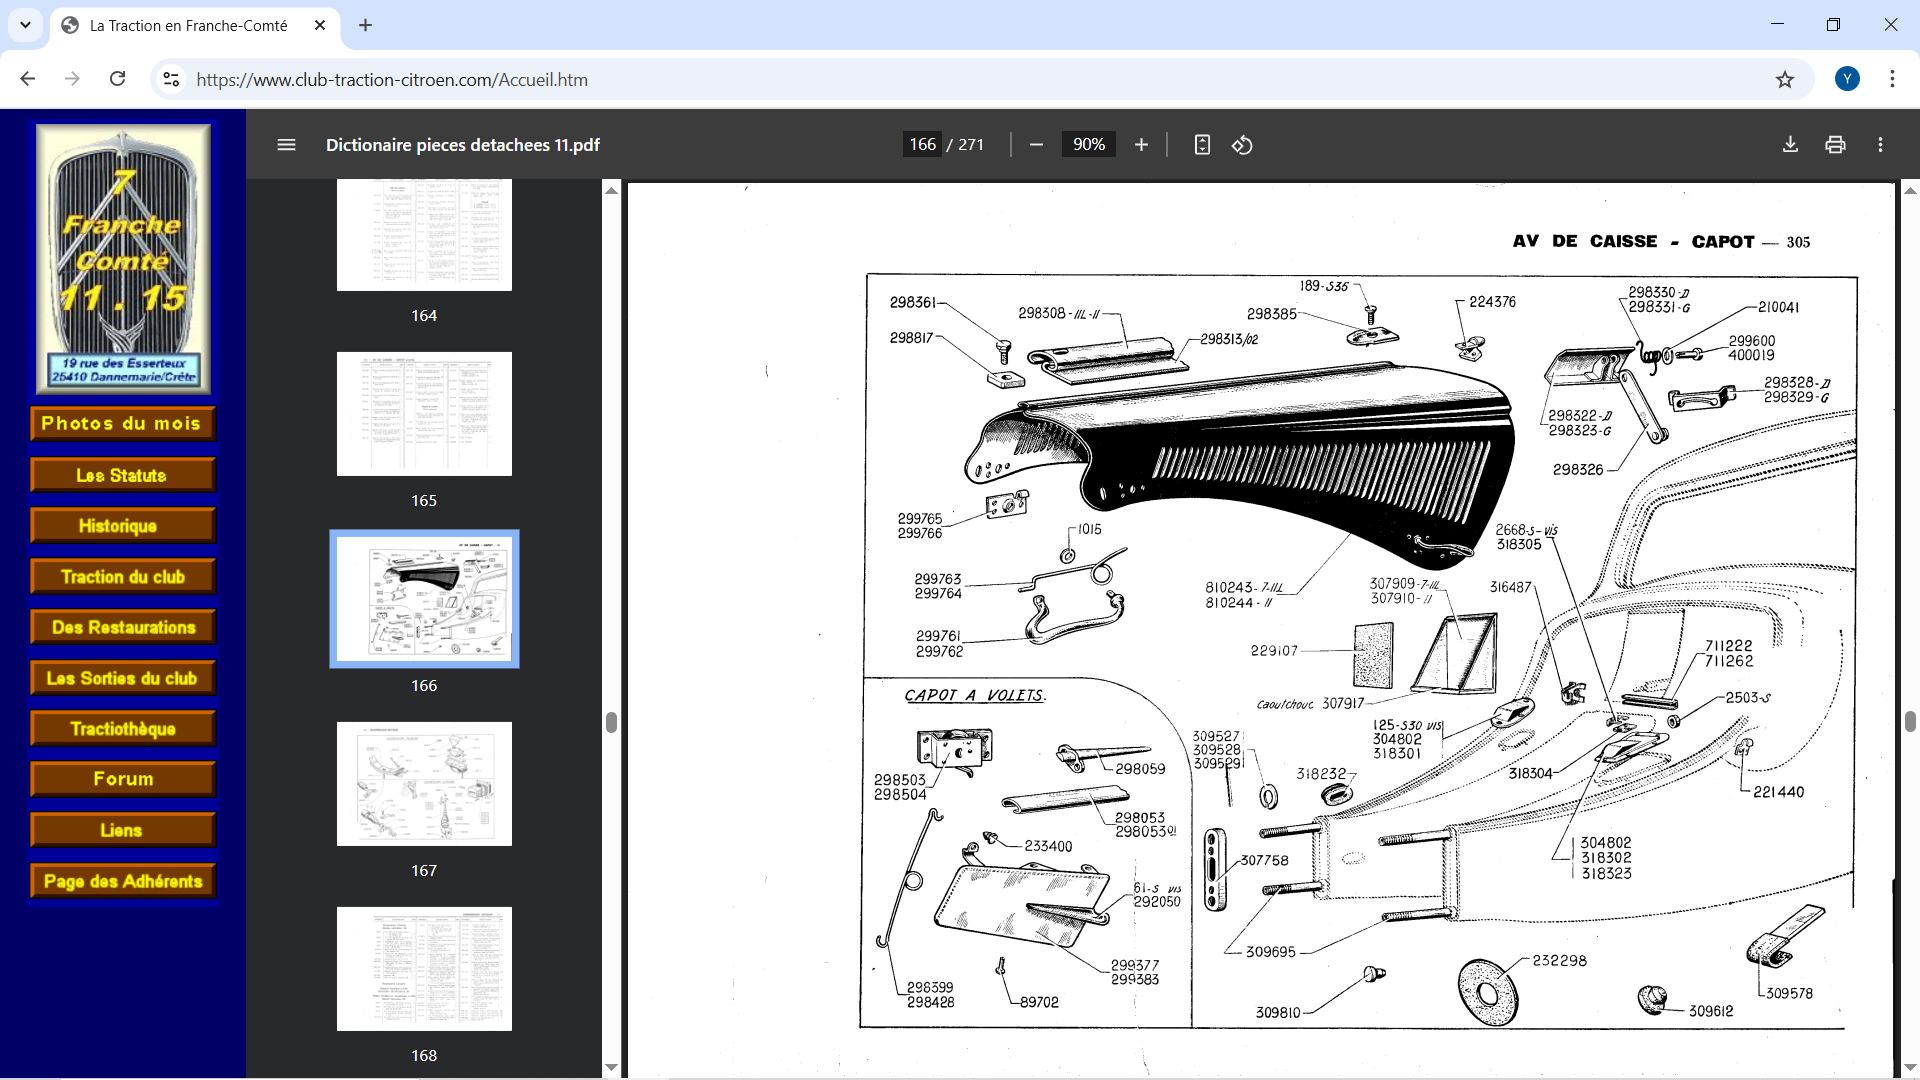Click the PDF zoom out minus button

point(1036,145)
